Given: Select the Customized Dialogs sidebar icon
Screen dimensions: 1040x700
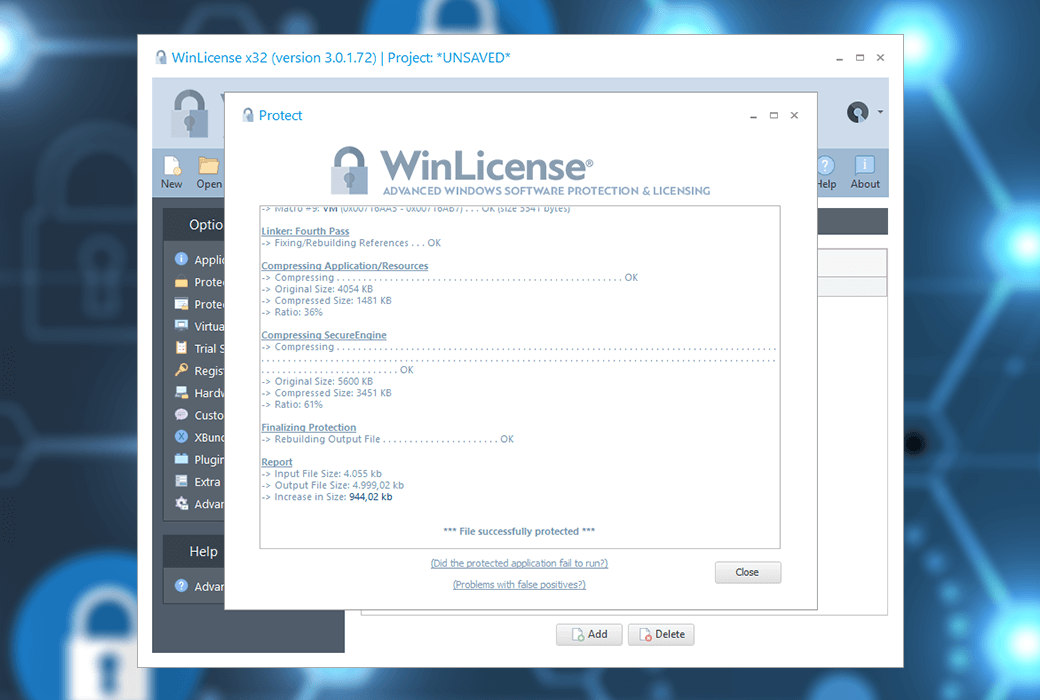Looking at the screenshot, I should [181, 414].
